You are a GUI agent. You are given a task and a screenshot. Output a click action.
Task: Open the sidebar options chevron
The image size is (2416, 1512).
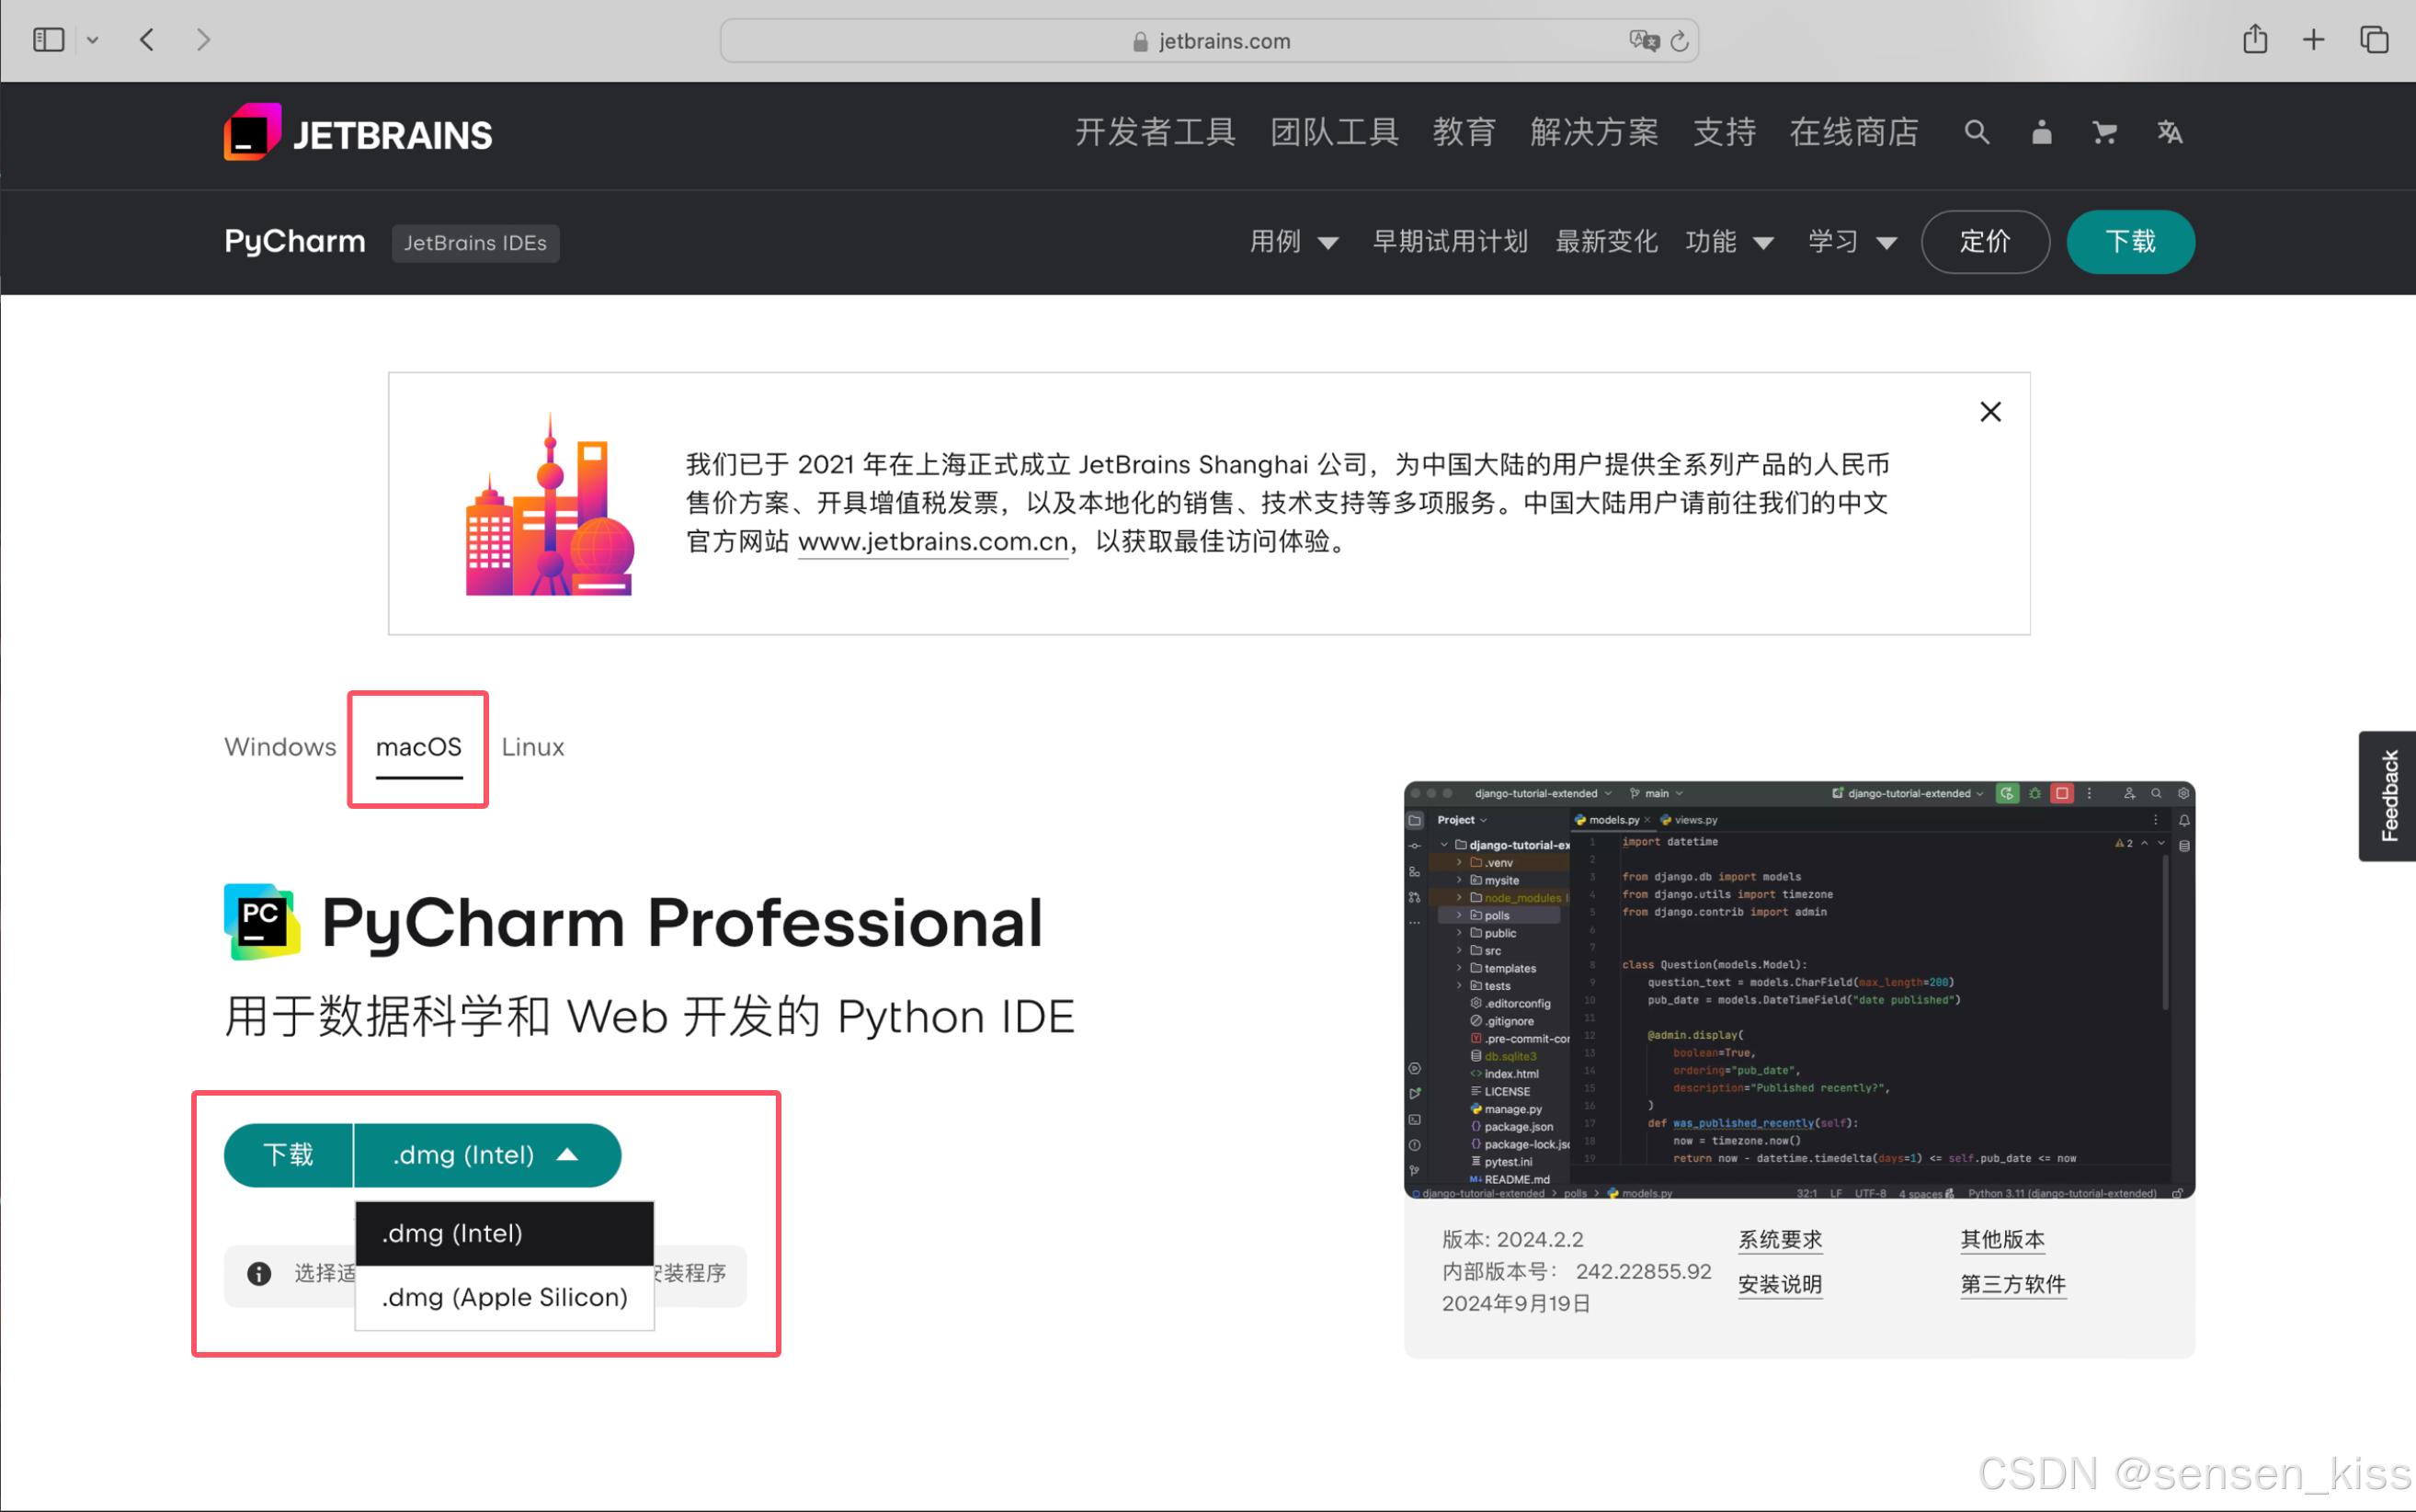click(93, 40)
